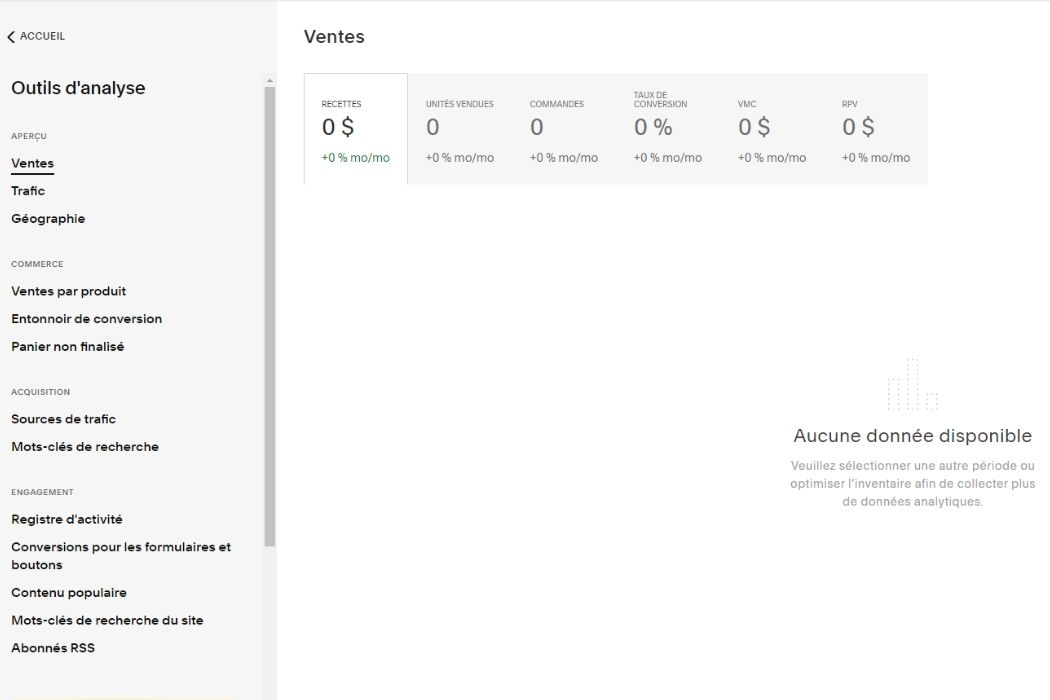The image size is (1050, 700).
Task: Open Panier non finalisé
Action: point(67,346)
